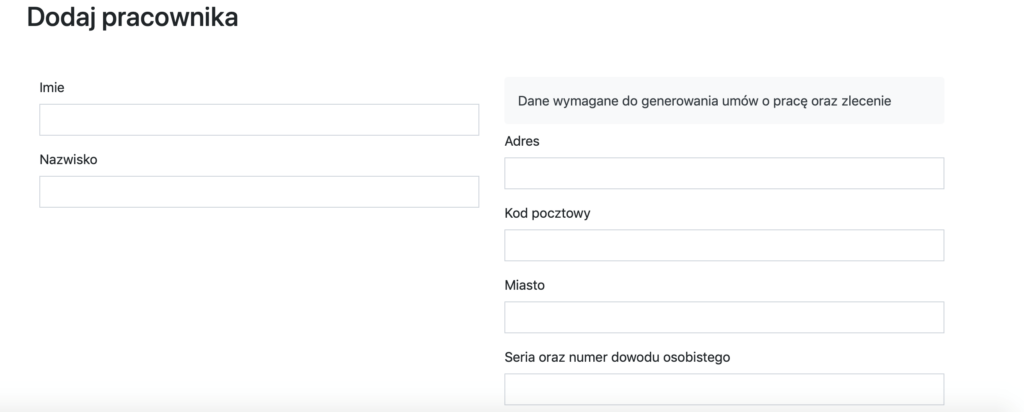Click into the Imie input field
The width and height of the screenshot is (1024, 412).
259,120
